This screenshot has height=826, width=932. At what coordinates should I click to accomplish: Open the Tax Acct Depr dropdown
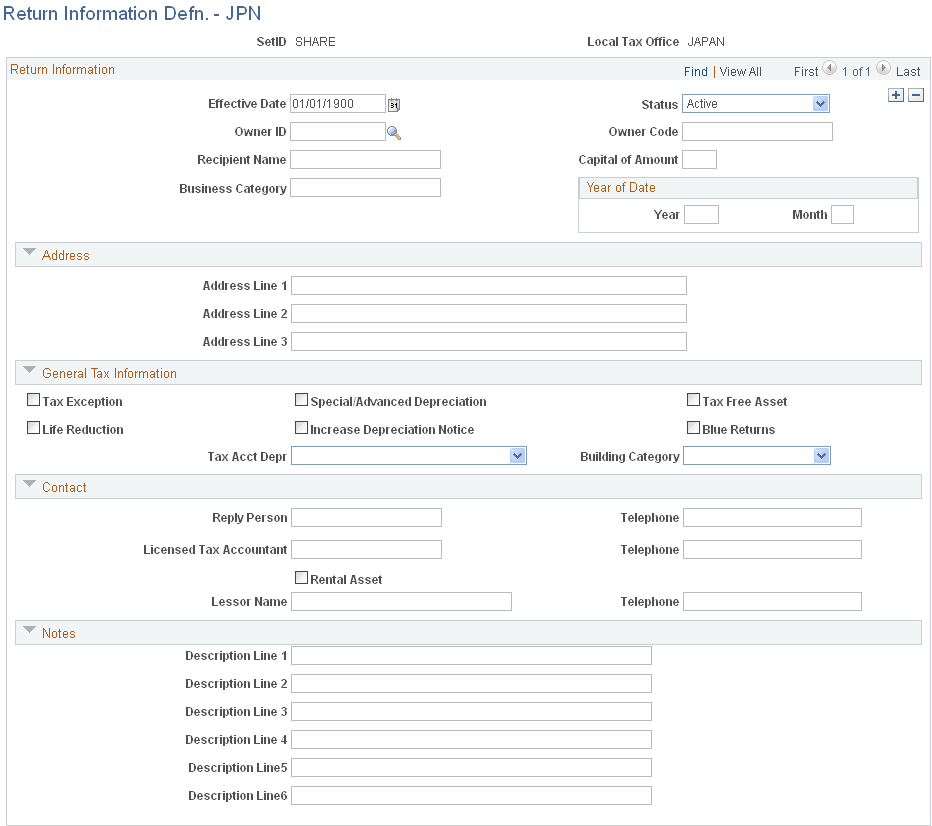pos(518,455)
